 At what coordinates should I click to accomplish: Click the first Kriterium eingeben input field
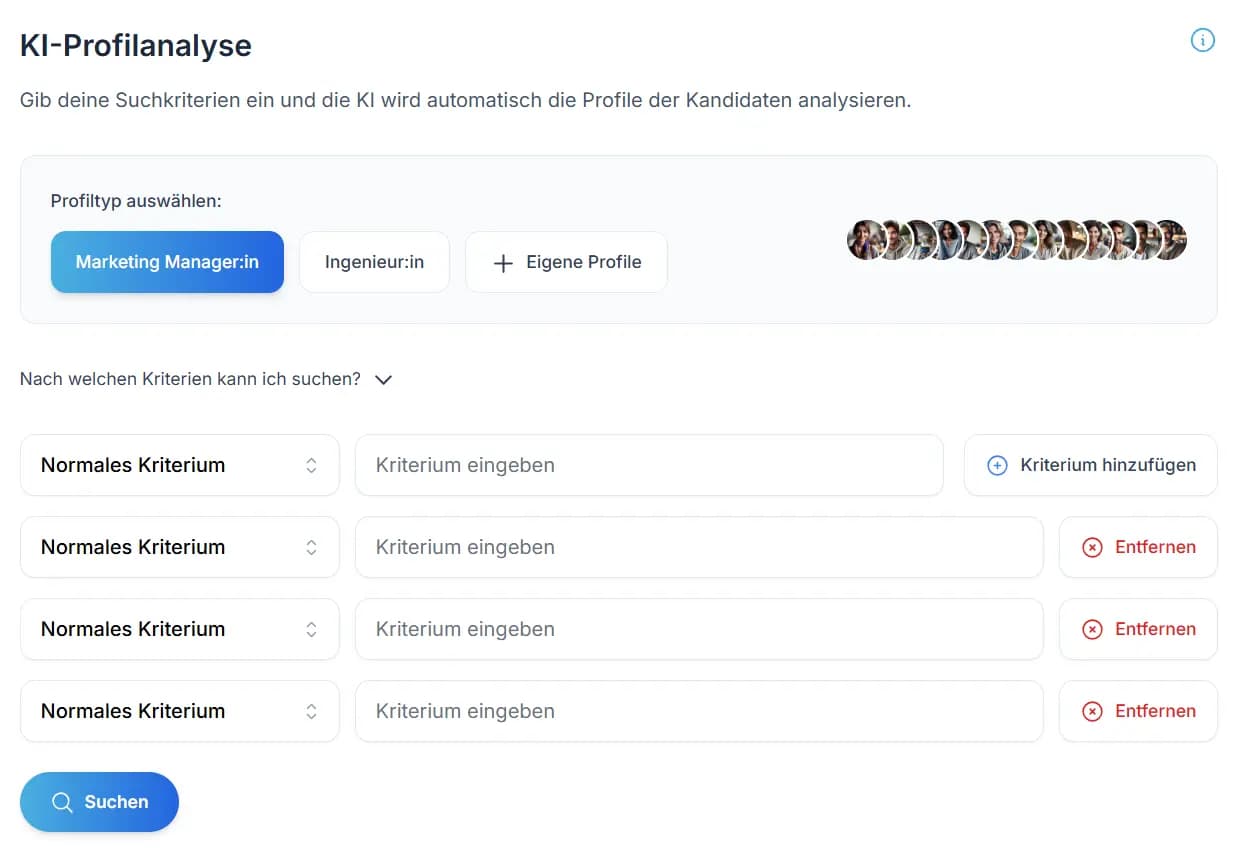[649, 465]
